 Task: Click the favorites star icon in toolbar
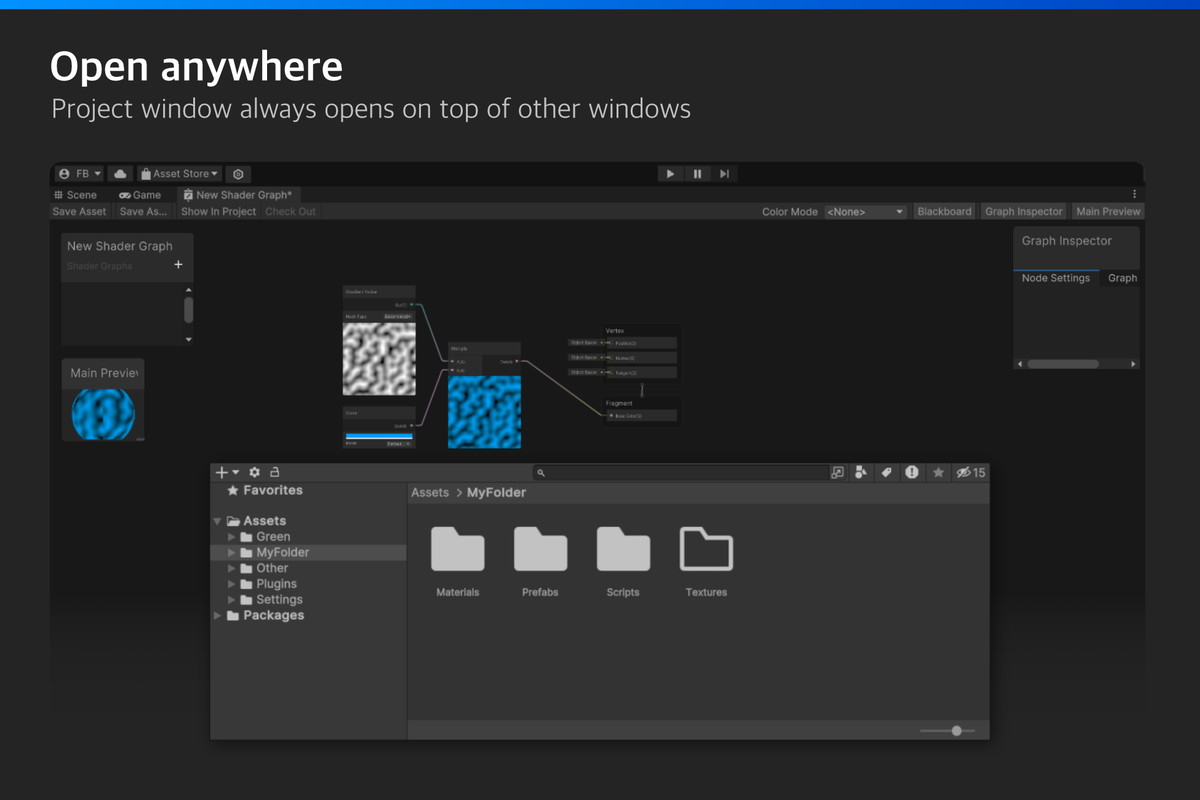(x=938, y=472)
